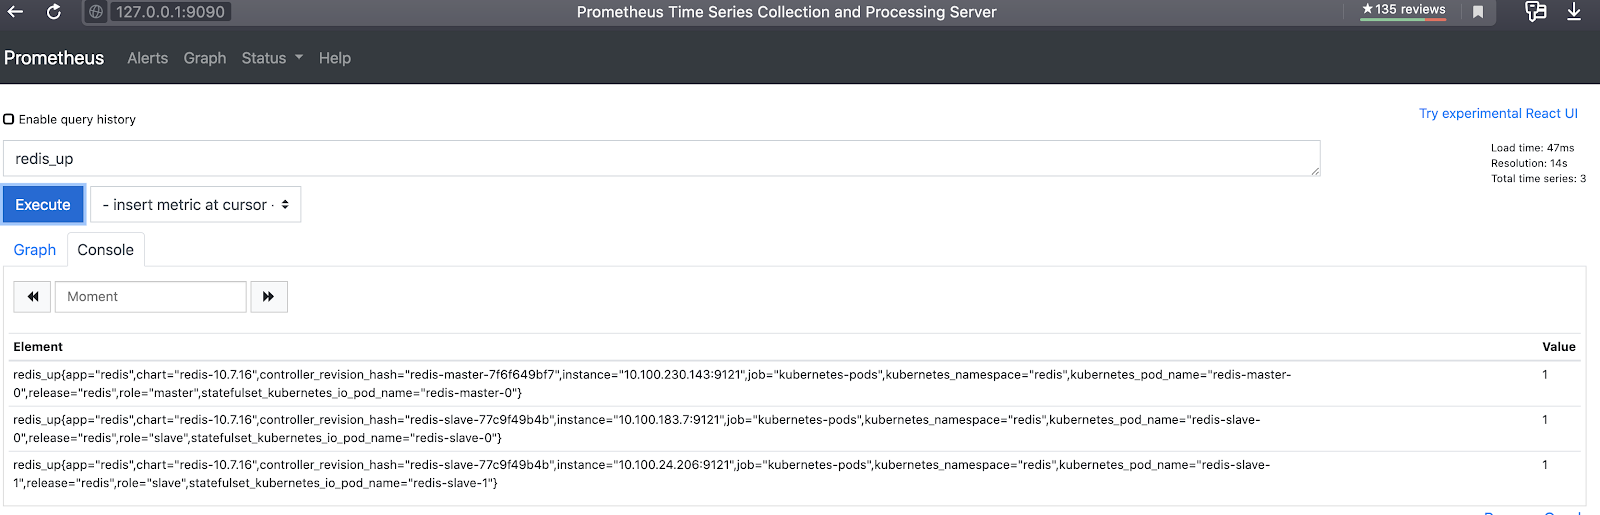Switch to the Console tab
1600x515 pixels.
pyautogui.click(x=106, y=250)
